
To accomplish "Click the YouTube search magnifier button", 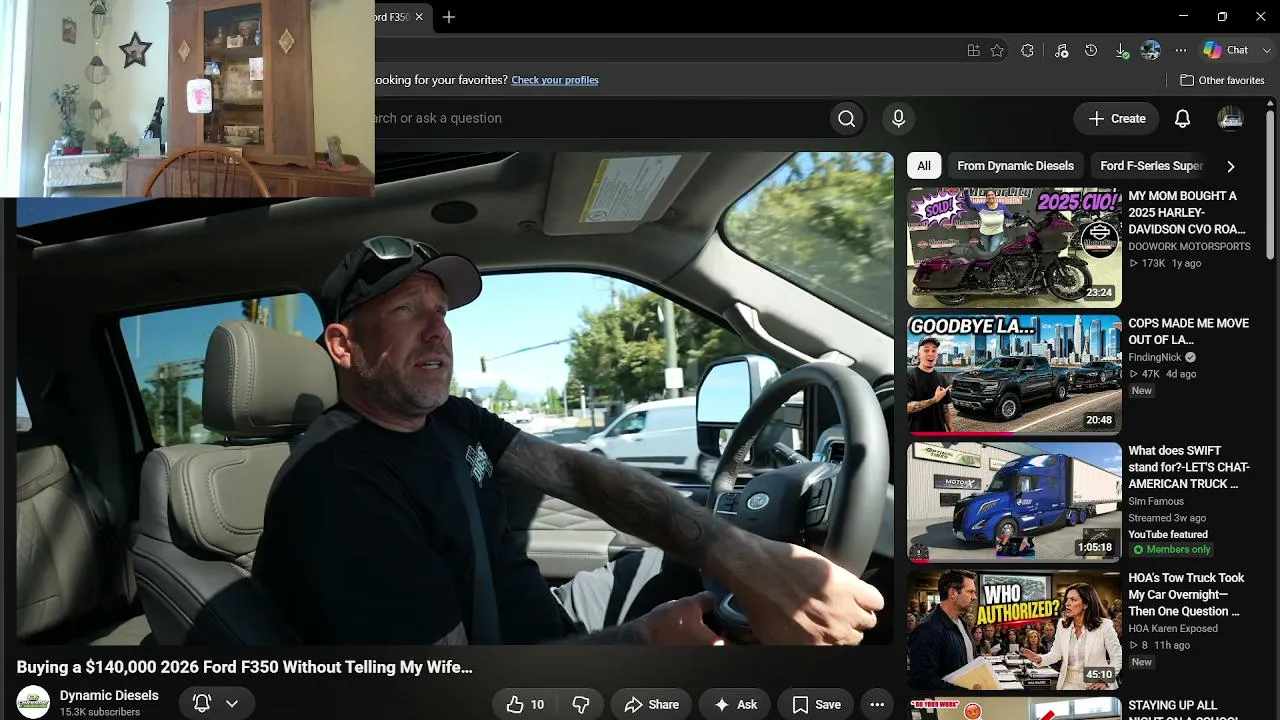I will pos(847,118).
